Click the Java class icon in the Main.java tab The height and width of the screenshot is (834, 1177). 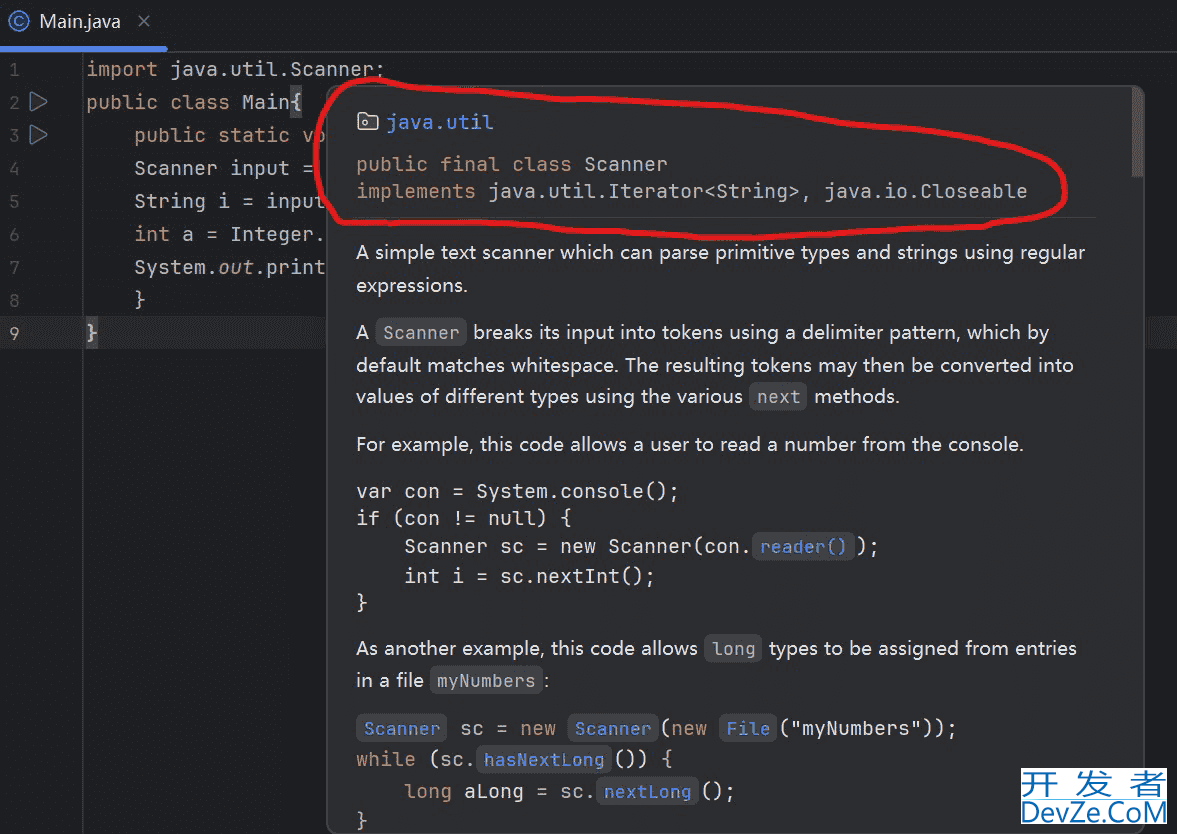tap(18, 21)
